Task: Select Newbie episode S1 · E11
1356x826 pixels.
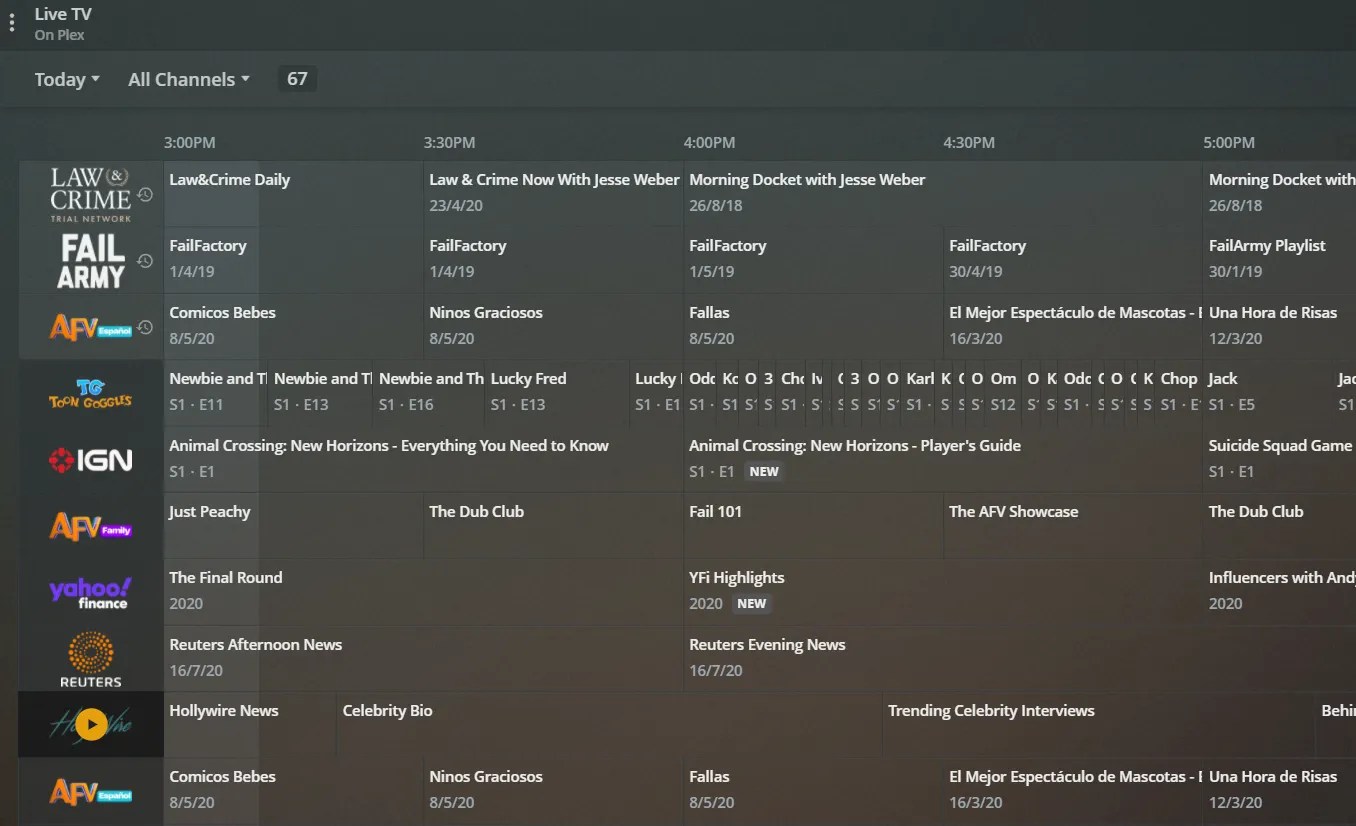Action: coord(216,393)
